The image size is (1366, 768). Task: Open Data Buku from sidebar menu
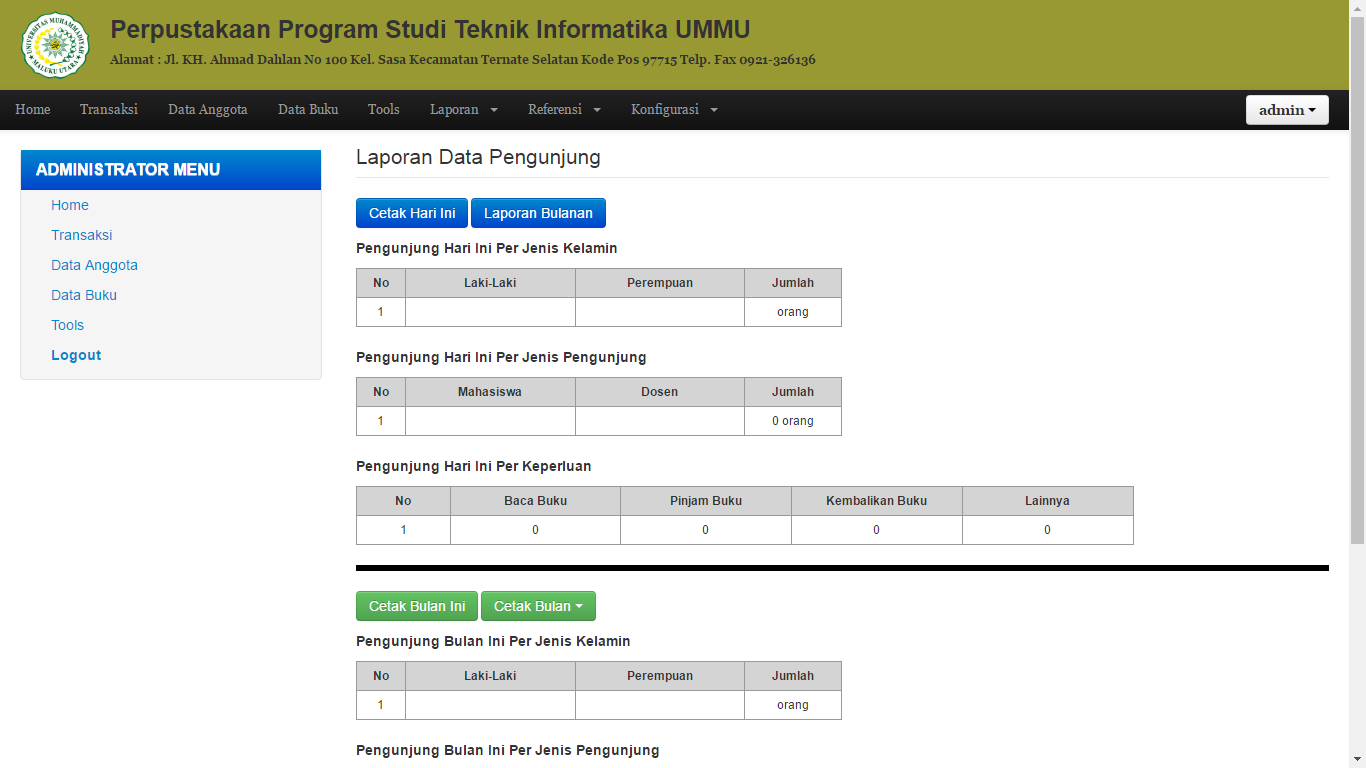(x=84, y=295)
